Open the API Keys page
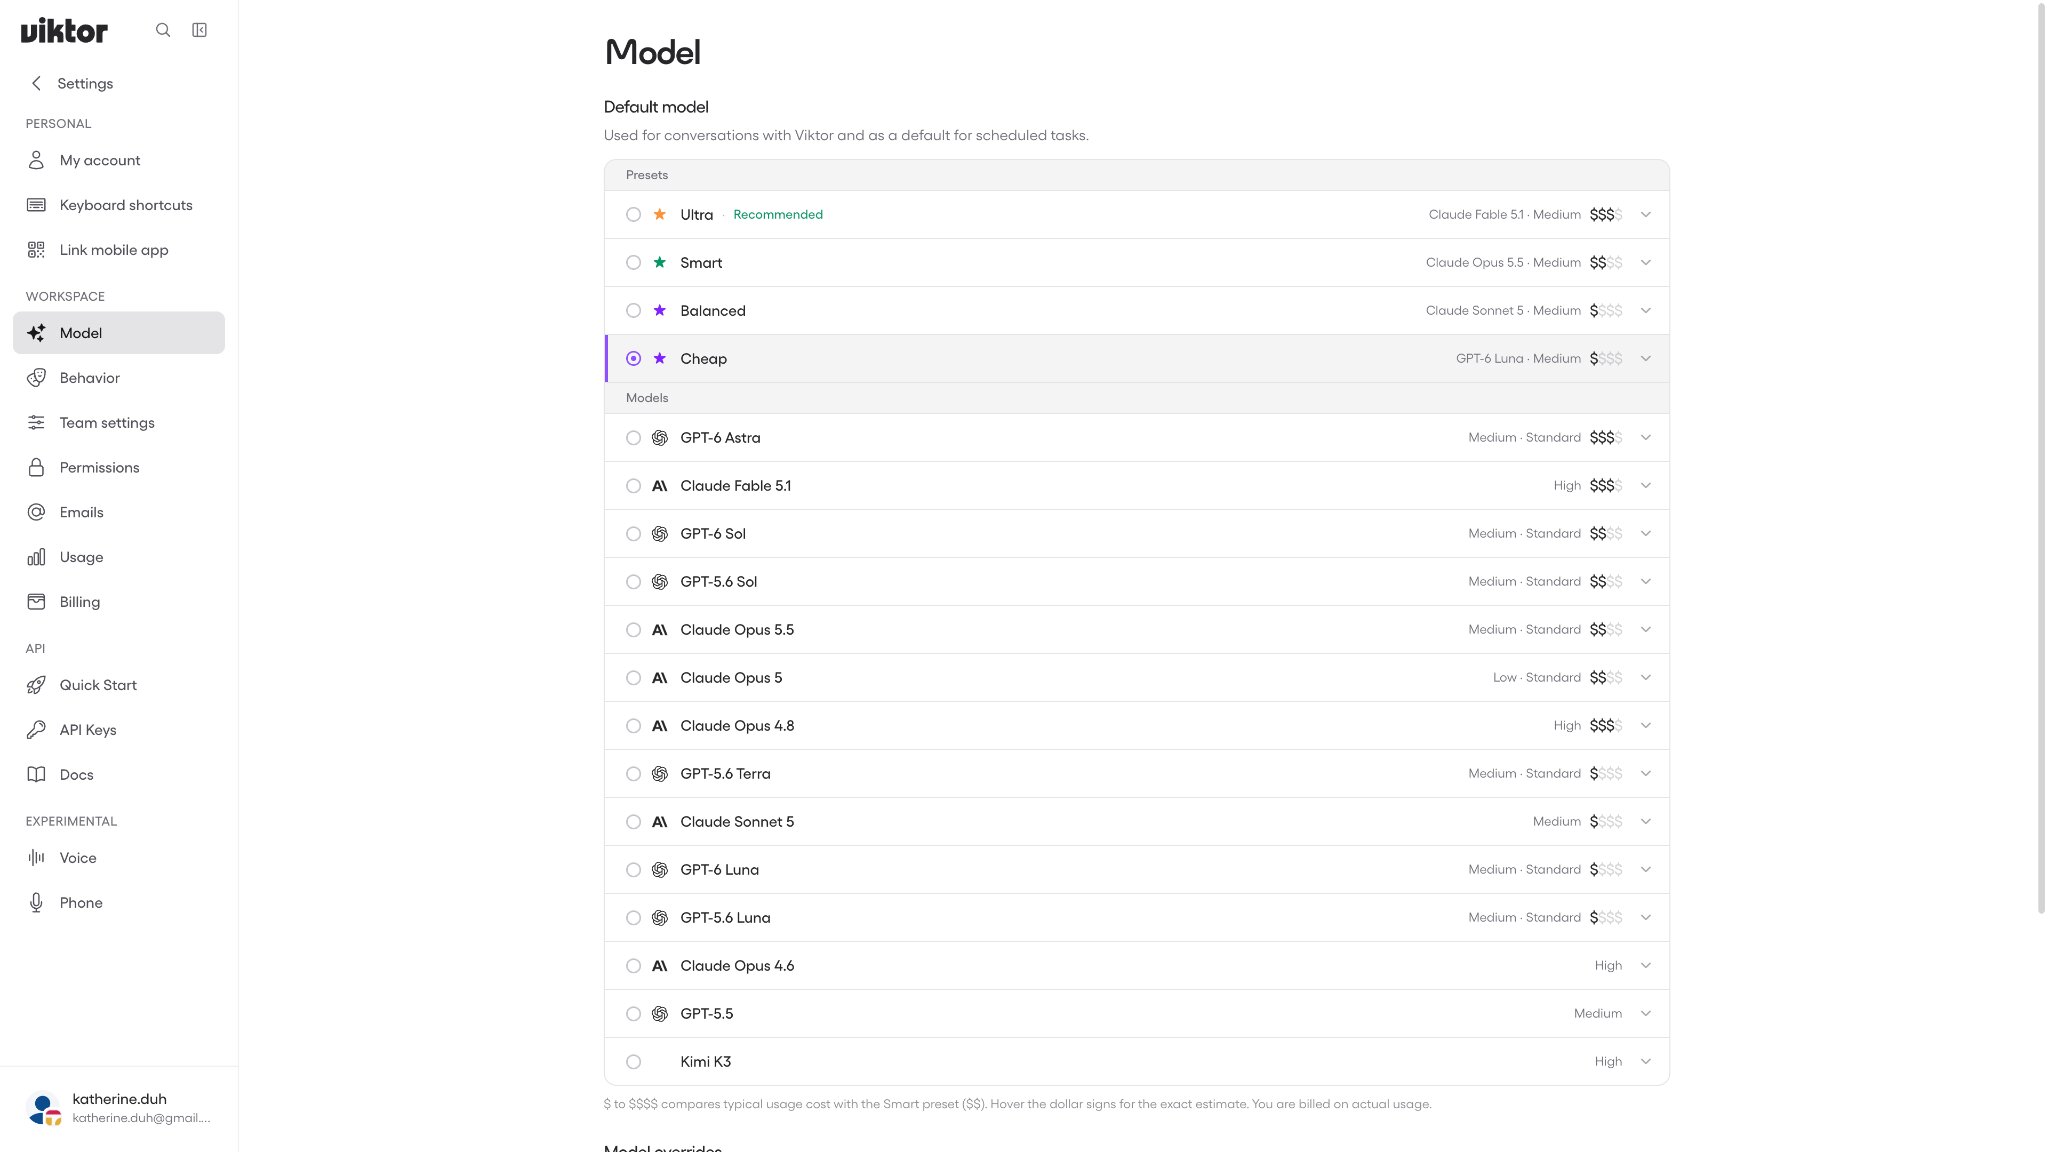 (119, 730)
